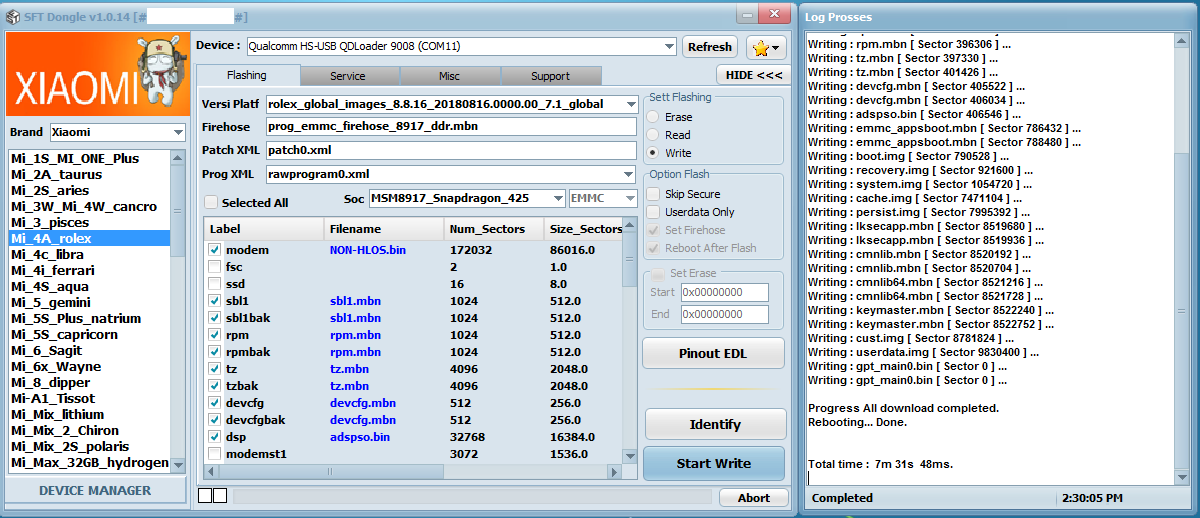Select the Erase radio button

653,117
